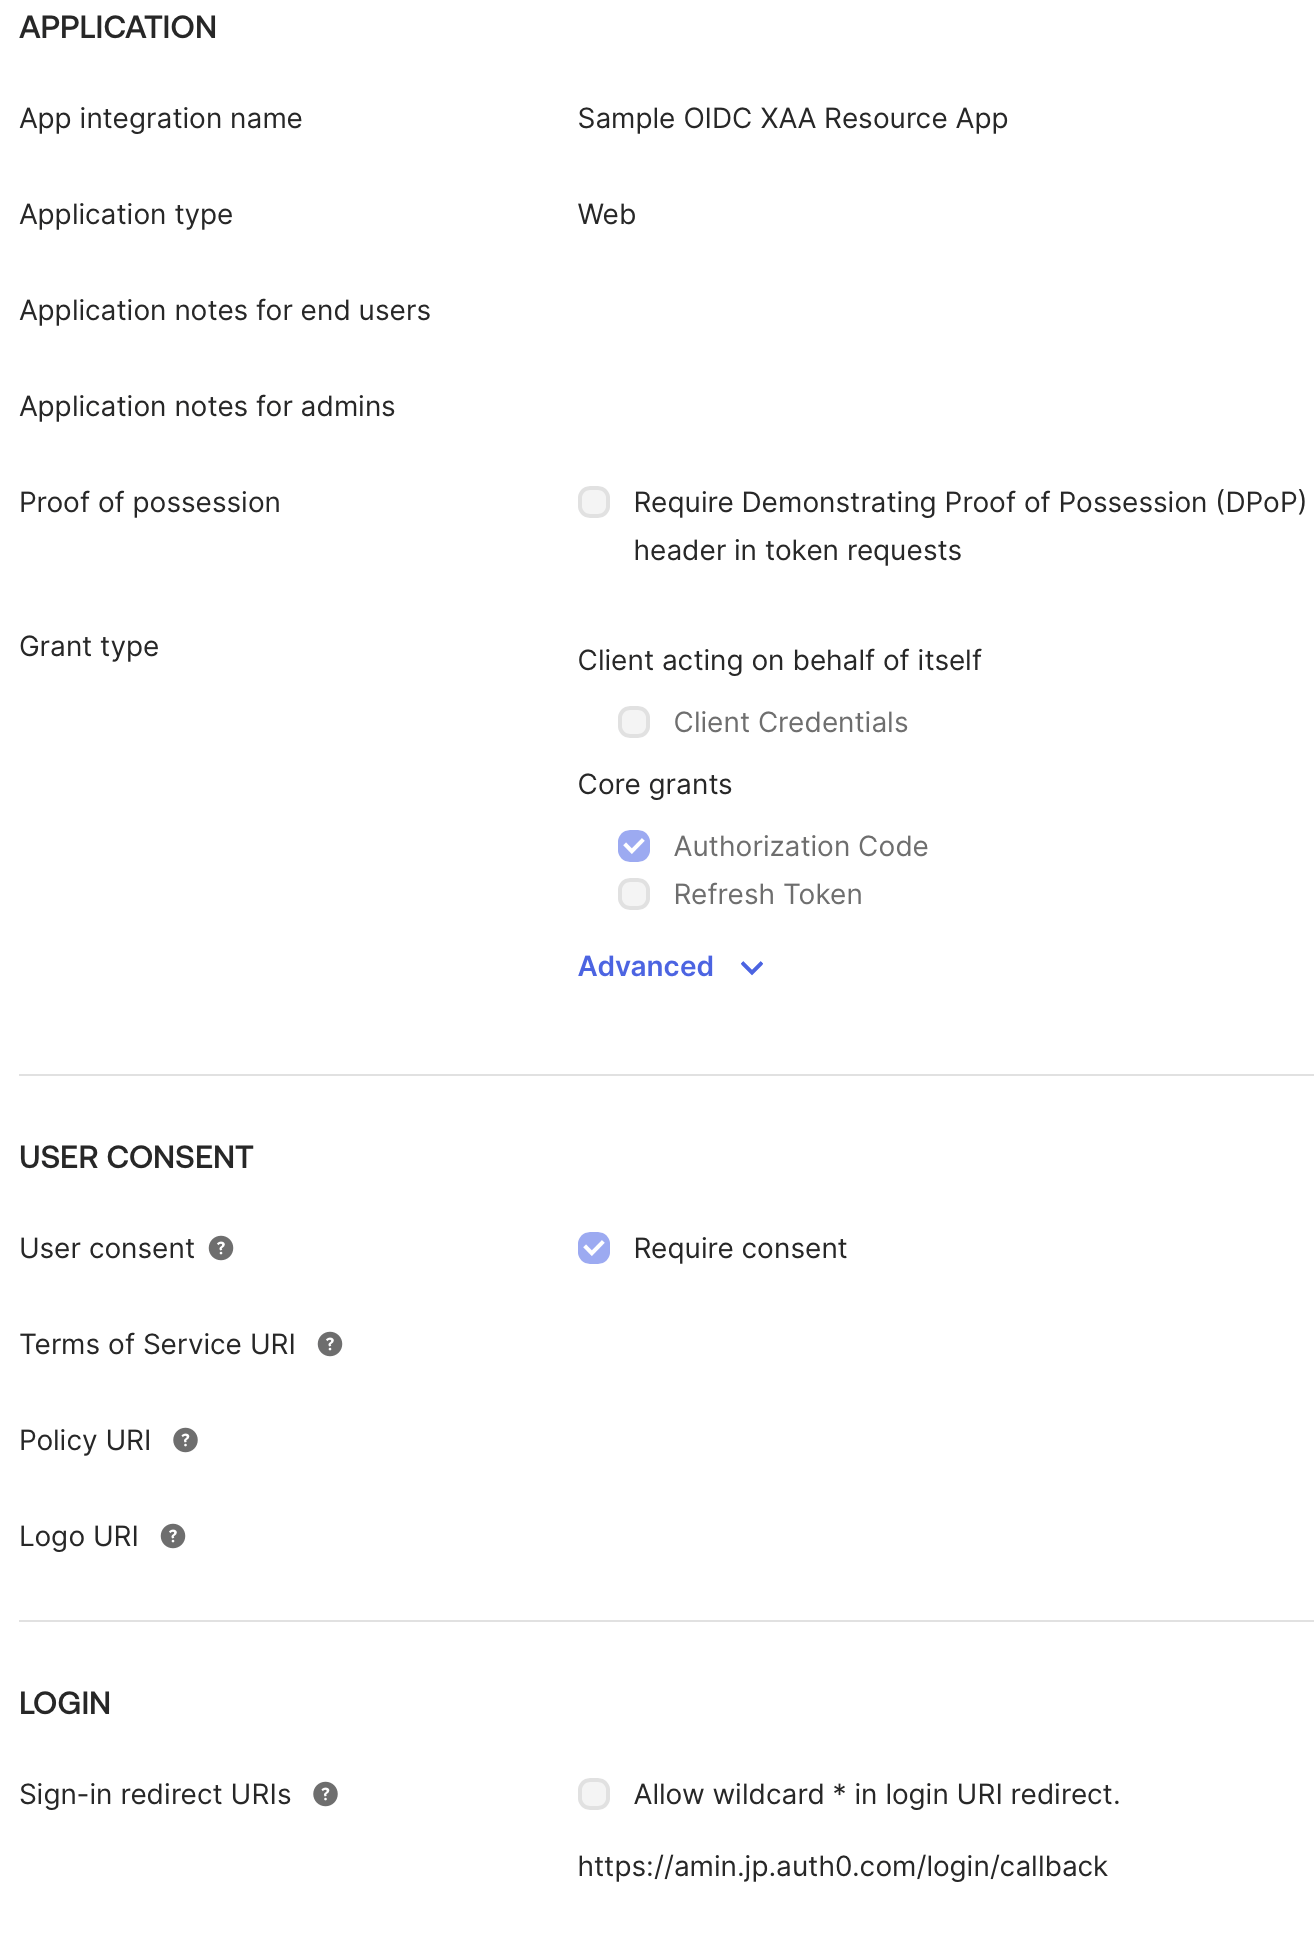Toggle the Require consent checkbox

tap(594, 1248)
